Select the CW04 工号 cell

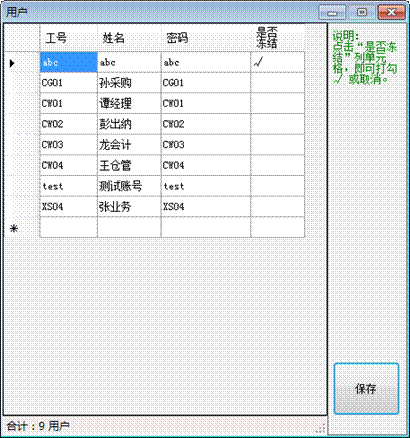(x=69, y=166)
